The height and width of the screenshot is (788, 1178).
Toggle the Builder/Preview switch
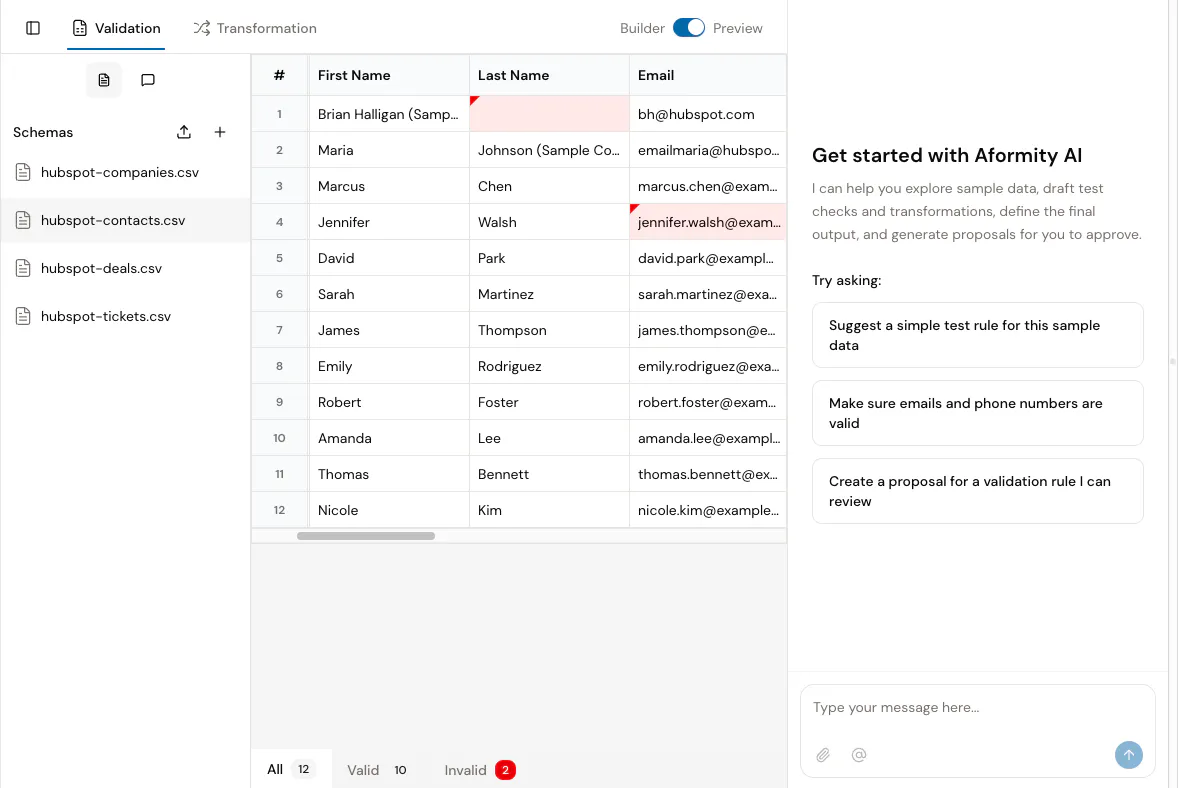coord(688,28)
